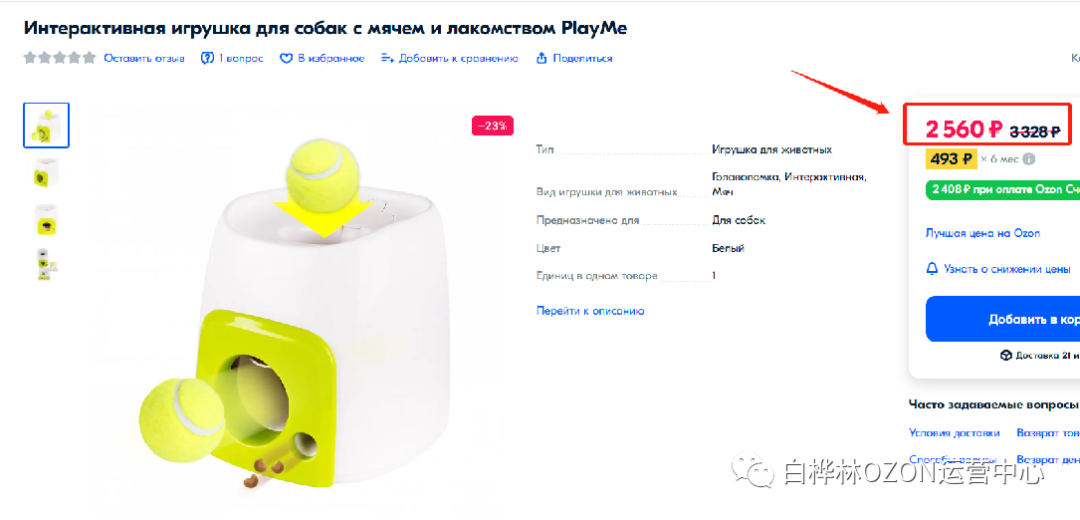Screen dimensions: 1080x520
Task: Click the question icon beside '1 вопрос'
Action: click(x=207, y=59)
